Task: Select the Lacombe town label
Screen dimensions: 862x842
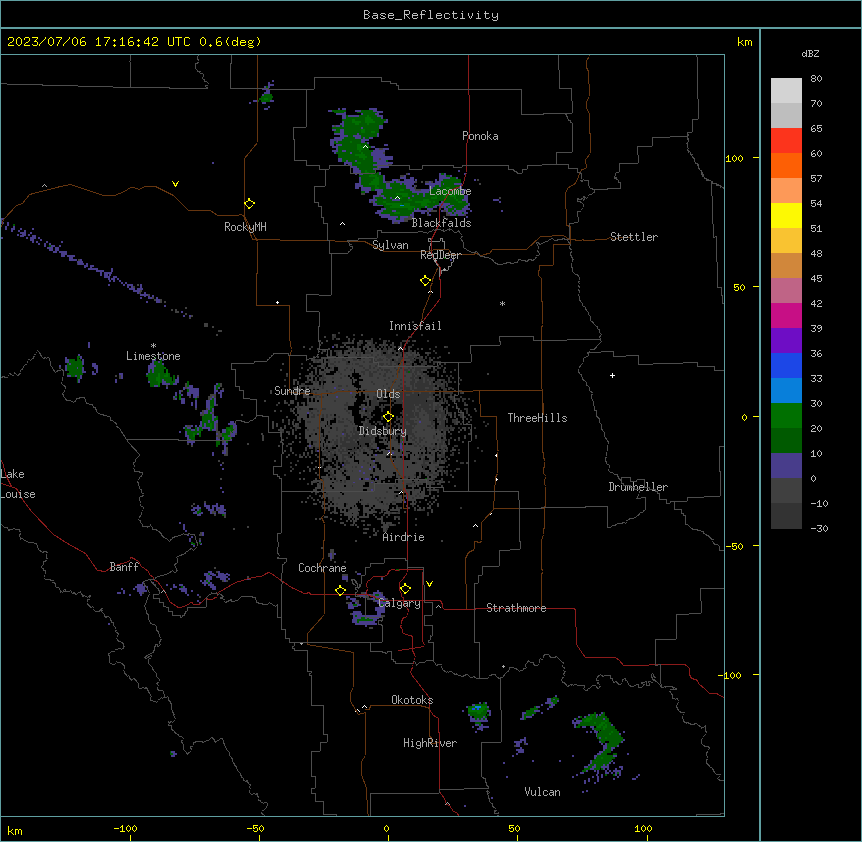Action: point(450,191)
